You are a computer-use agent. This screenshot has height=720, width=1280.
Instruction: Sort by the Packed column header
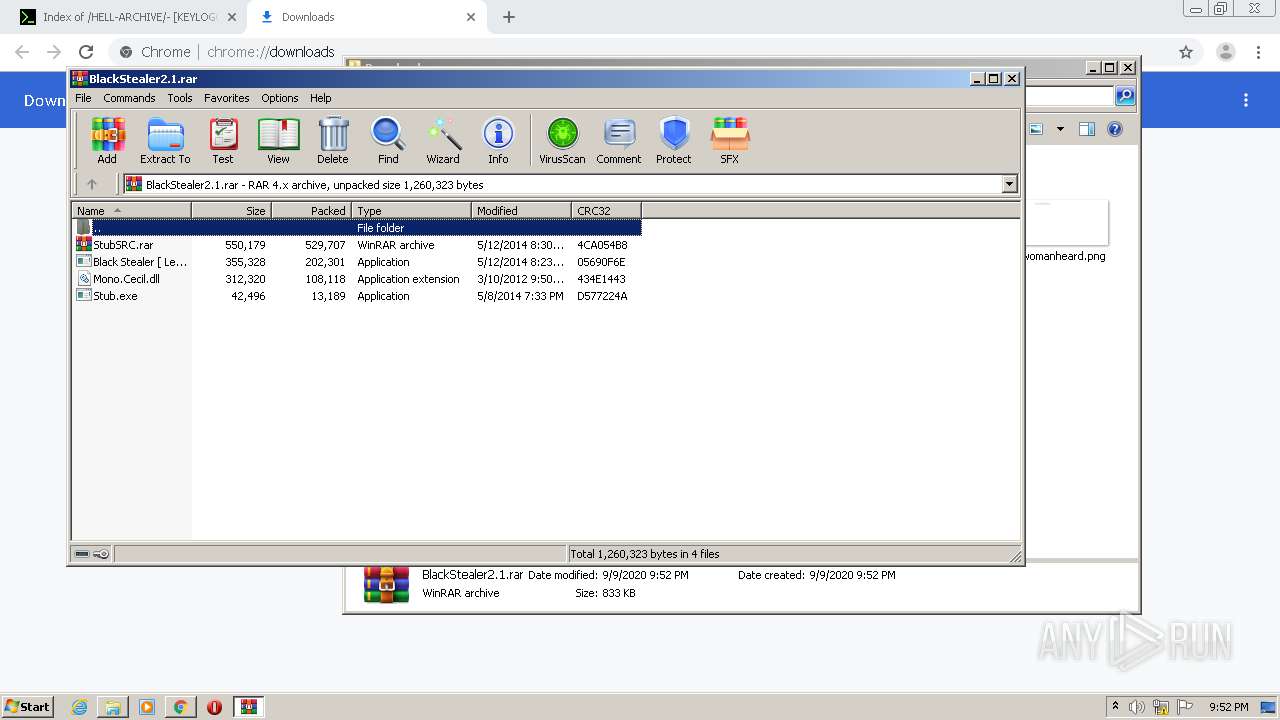(311, 211)
